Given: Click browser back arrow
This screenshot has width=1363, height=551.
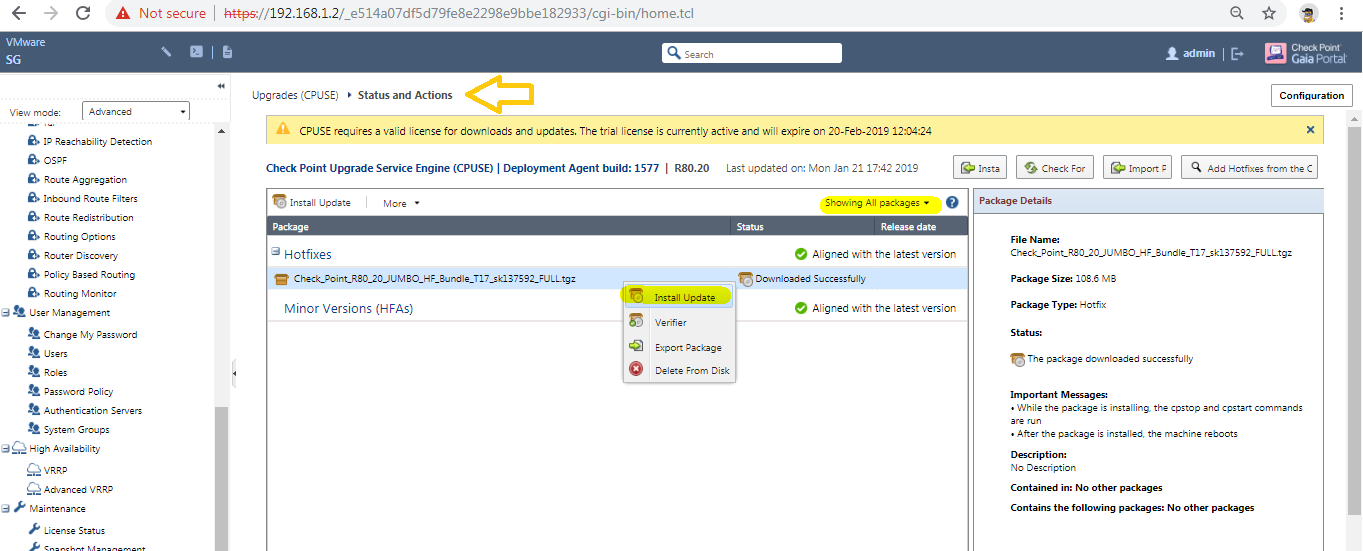Looking at the screenshot, I should click(x=20, y=14).
